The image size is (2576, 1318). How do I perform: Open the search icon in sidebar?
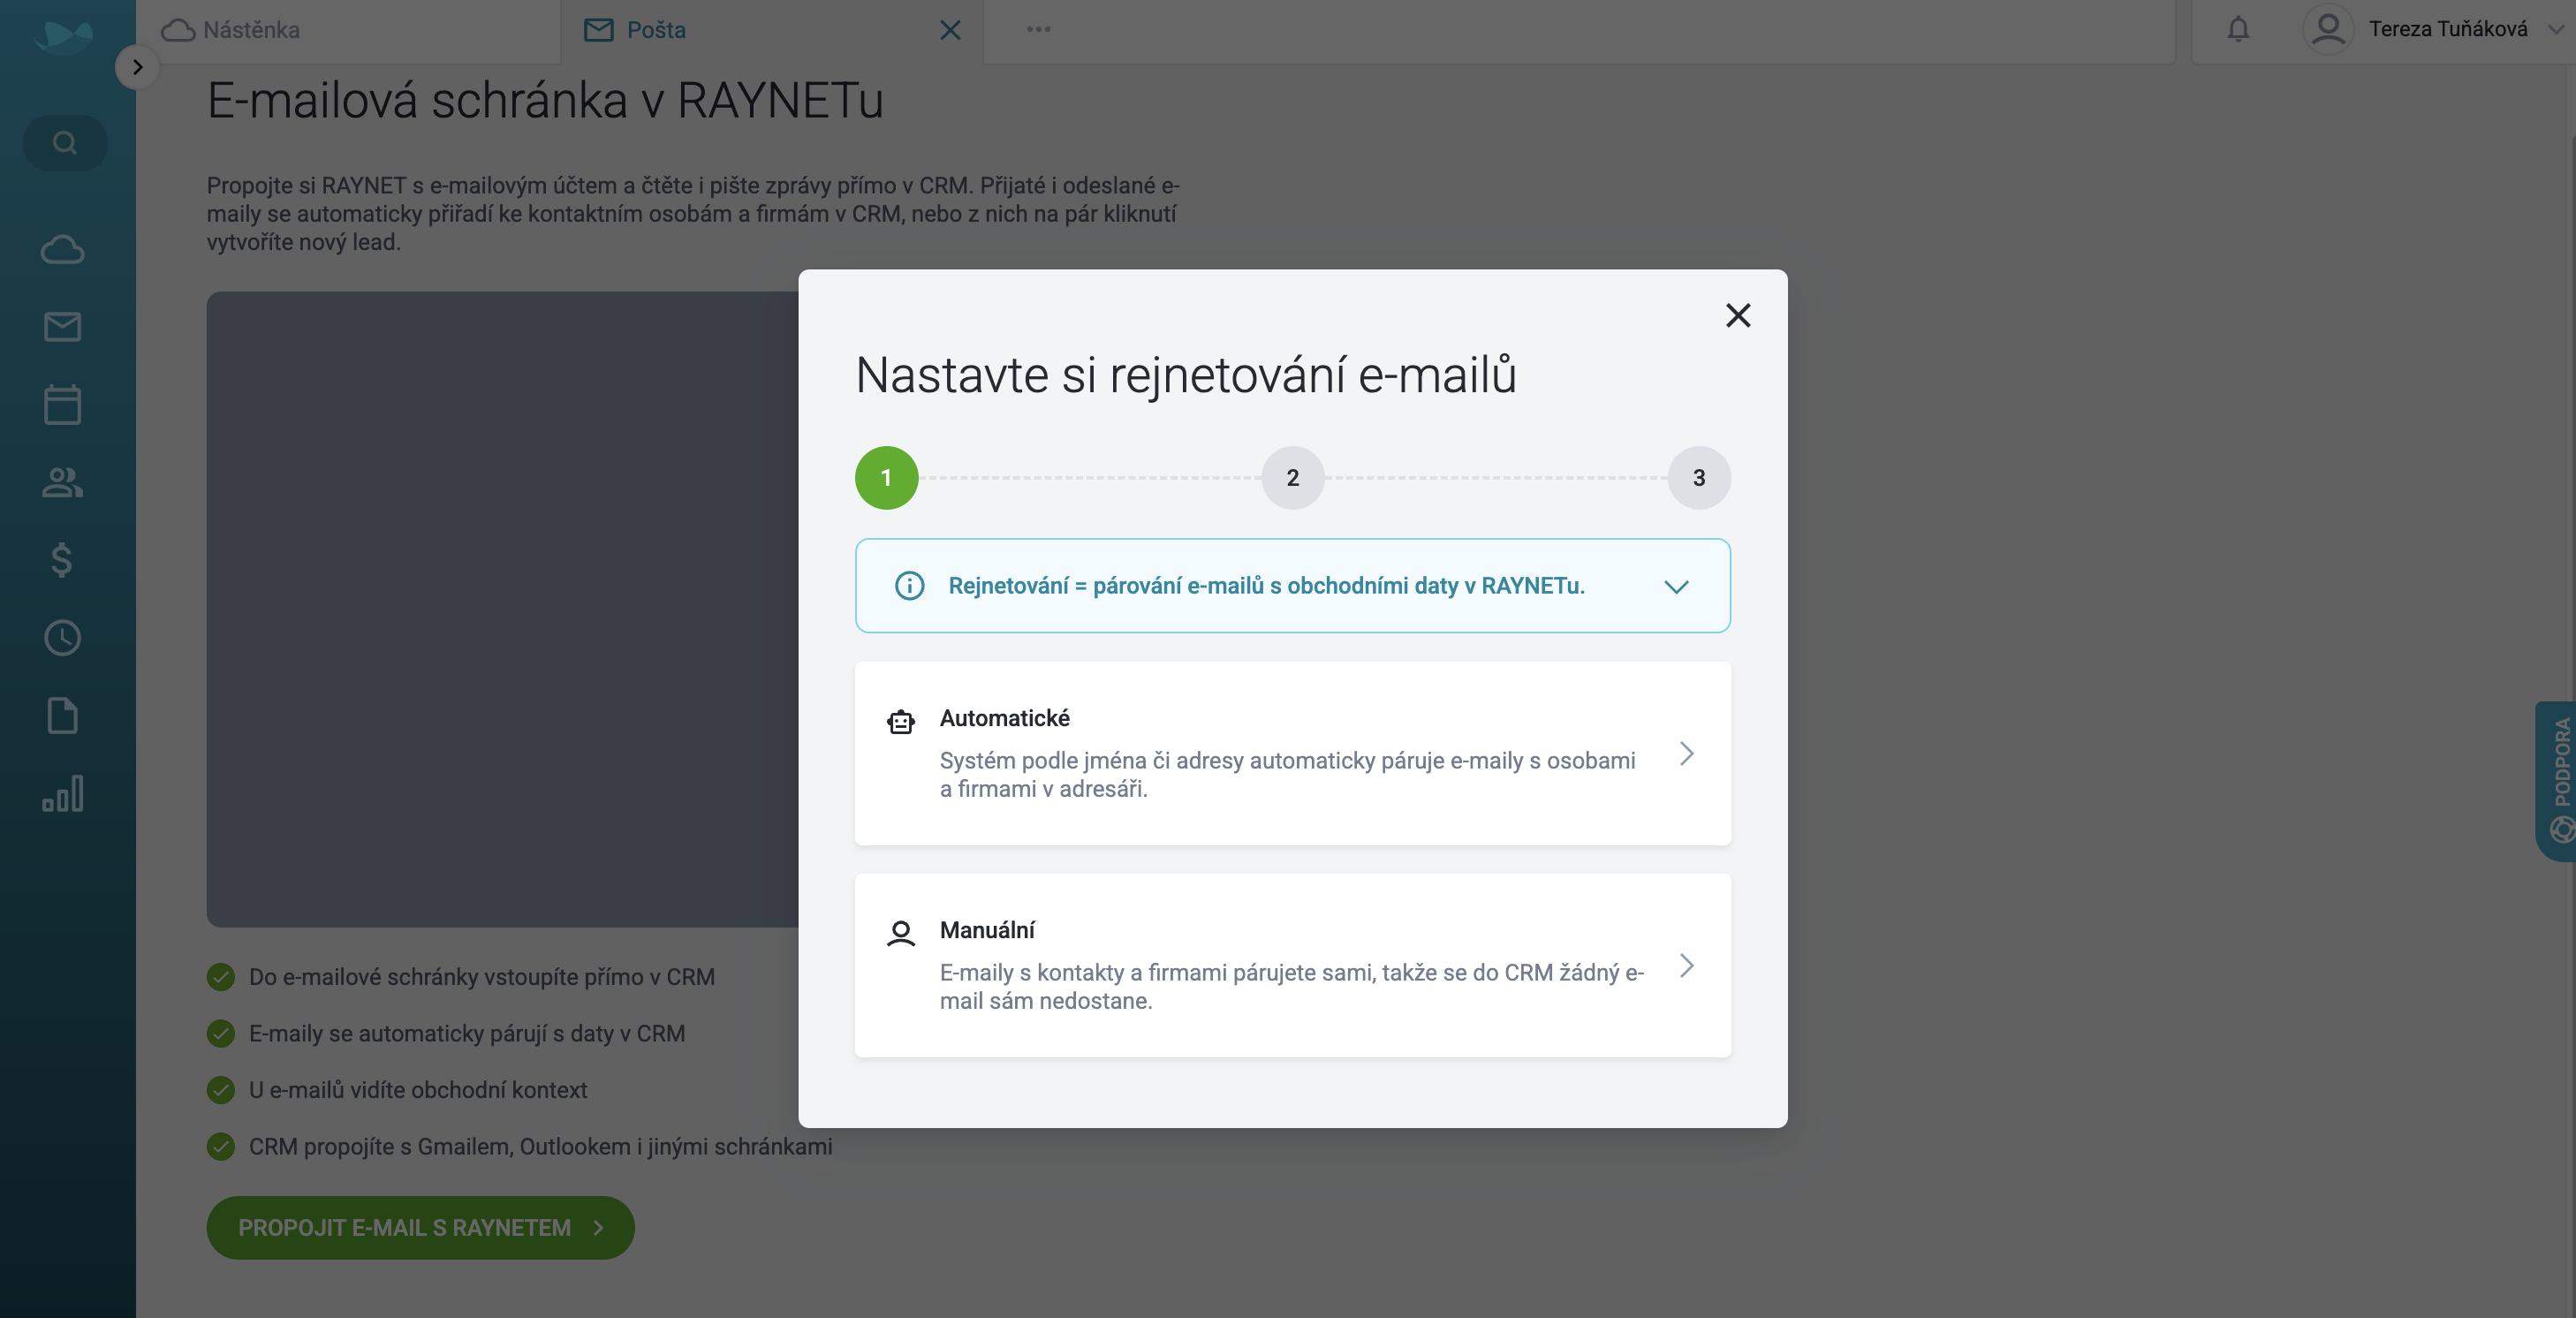point(64,143)
